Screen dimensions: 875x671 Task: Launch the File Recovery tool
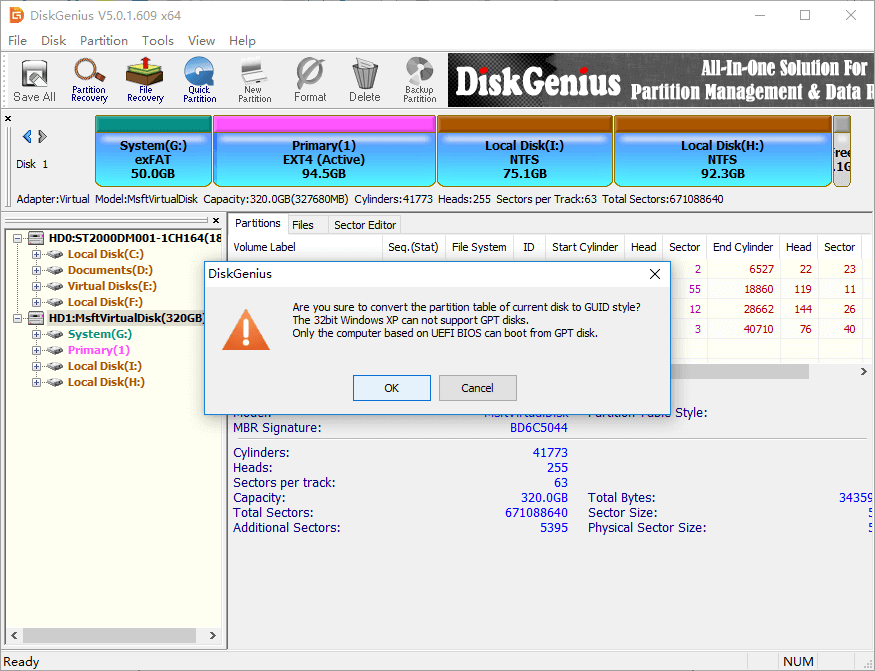[145, 80]
